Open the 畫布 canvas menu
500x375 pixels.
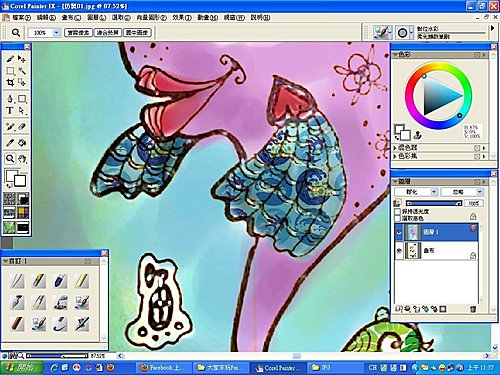tap(71, 17)
